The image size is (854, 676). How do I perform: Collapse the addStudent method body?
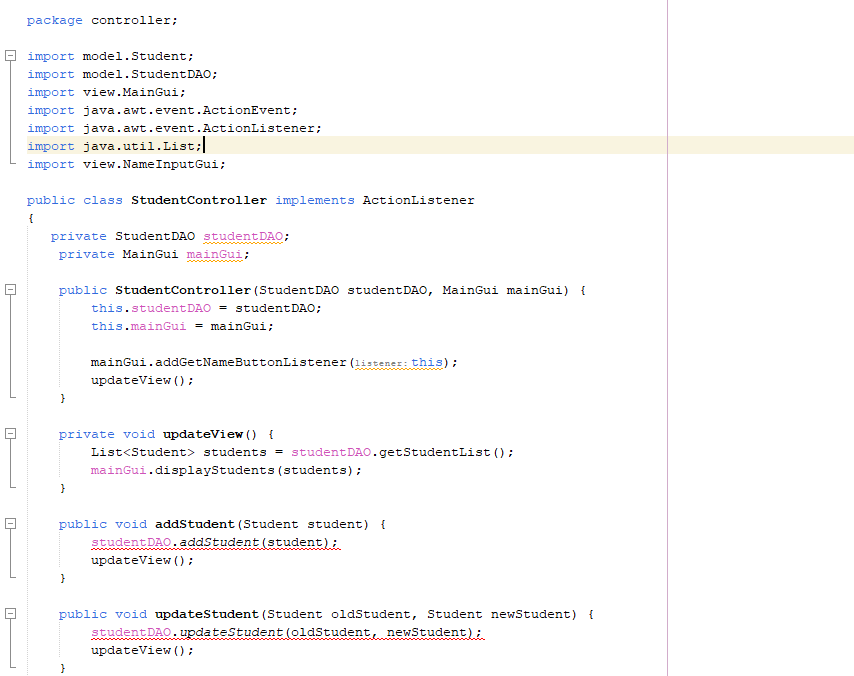point(9,523)
